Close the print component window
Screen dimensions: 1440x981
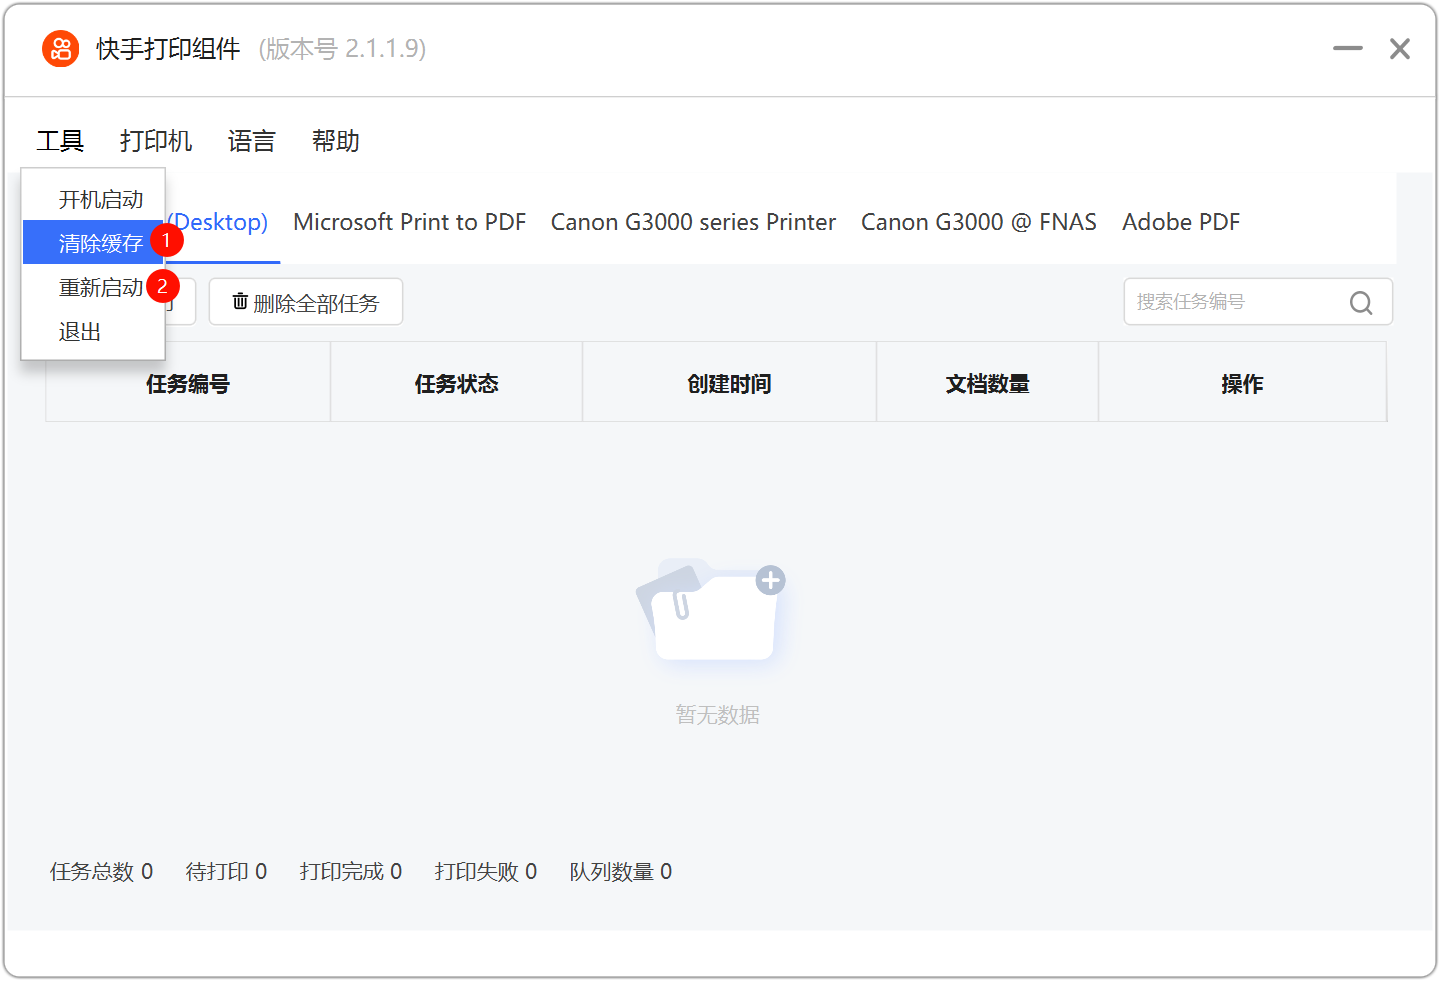1399,48
